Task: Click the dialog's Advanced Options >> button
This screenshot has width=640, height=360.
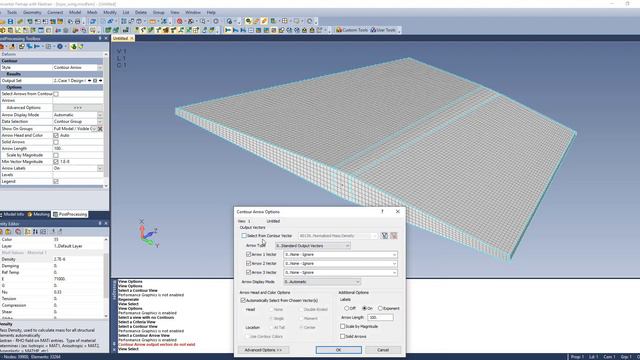Action: pos(263,350)
